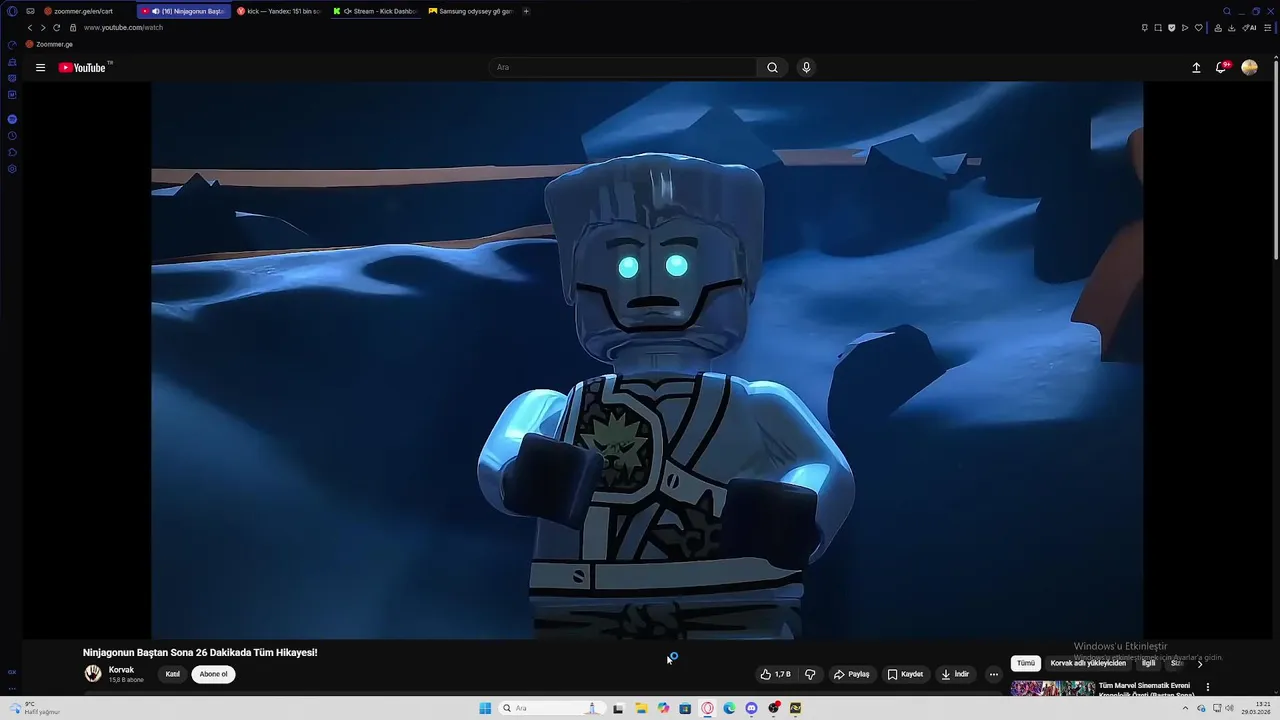Click the Windows taskbar search box
The height and width of the screenshot is (720, 1280).
coord(550,708)
